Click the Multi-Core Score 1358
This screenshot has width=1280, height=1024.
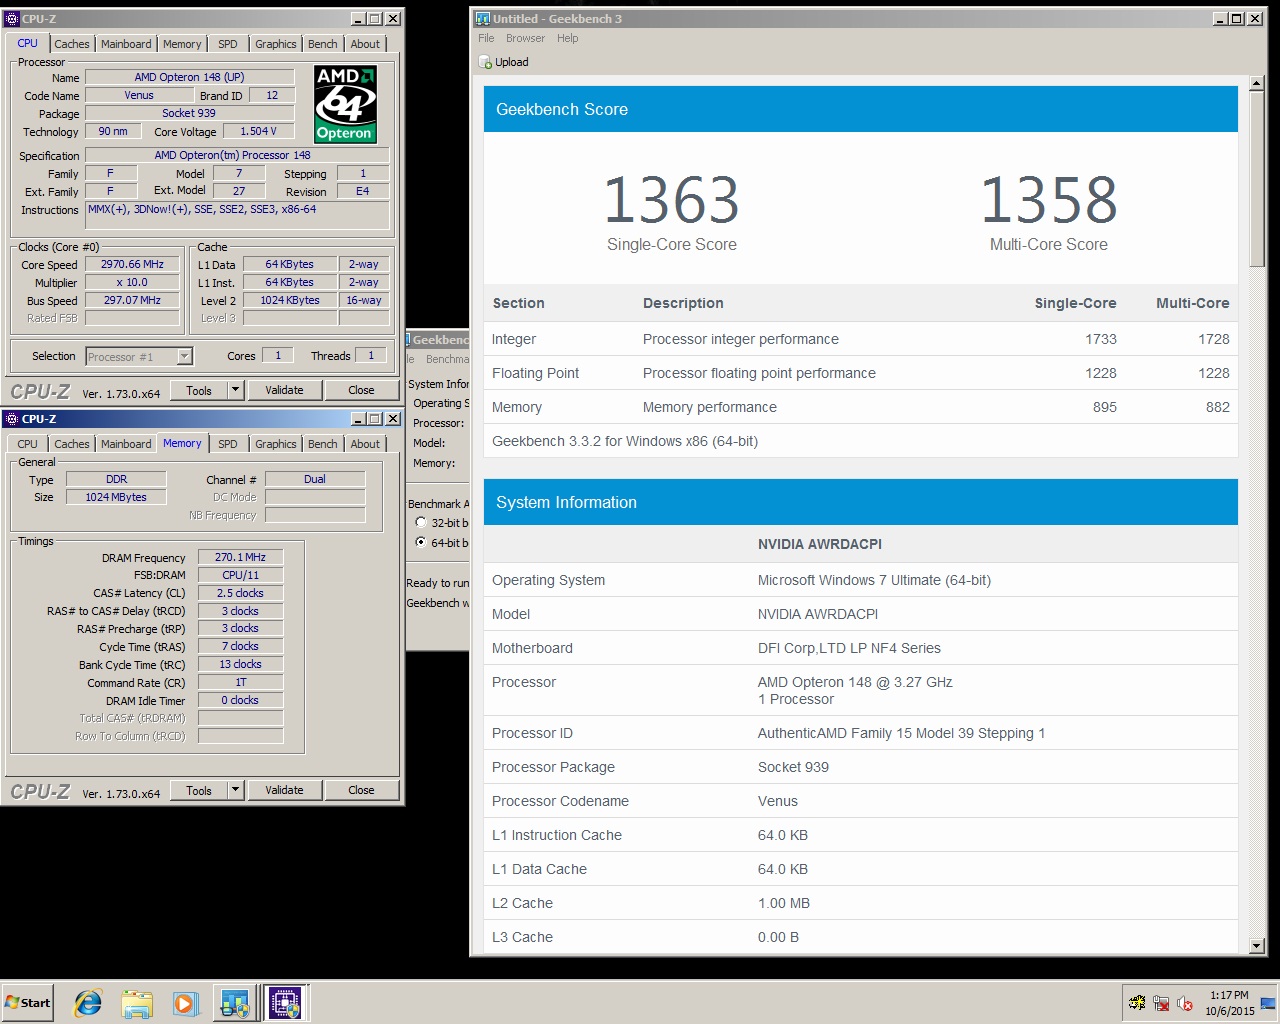pyautogui.click(x=1049, y=200)
